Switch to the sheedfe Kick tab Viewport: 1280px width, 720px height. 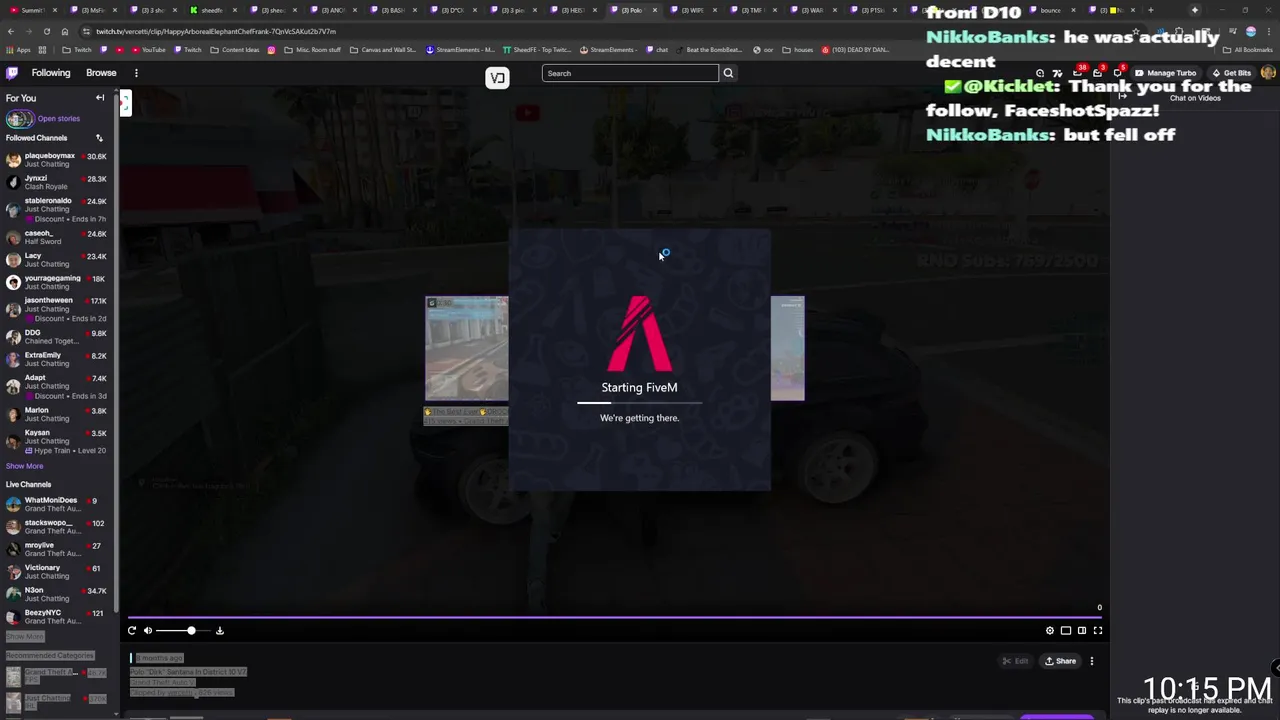click(x=210, y=10)
